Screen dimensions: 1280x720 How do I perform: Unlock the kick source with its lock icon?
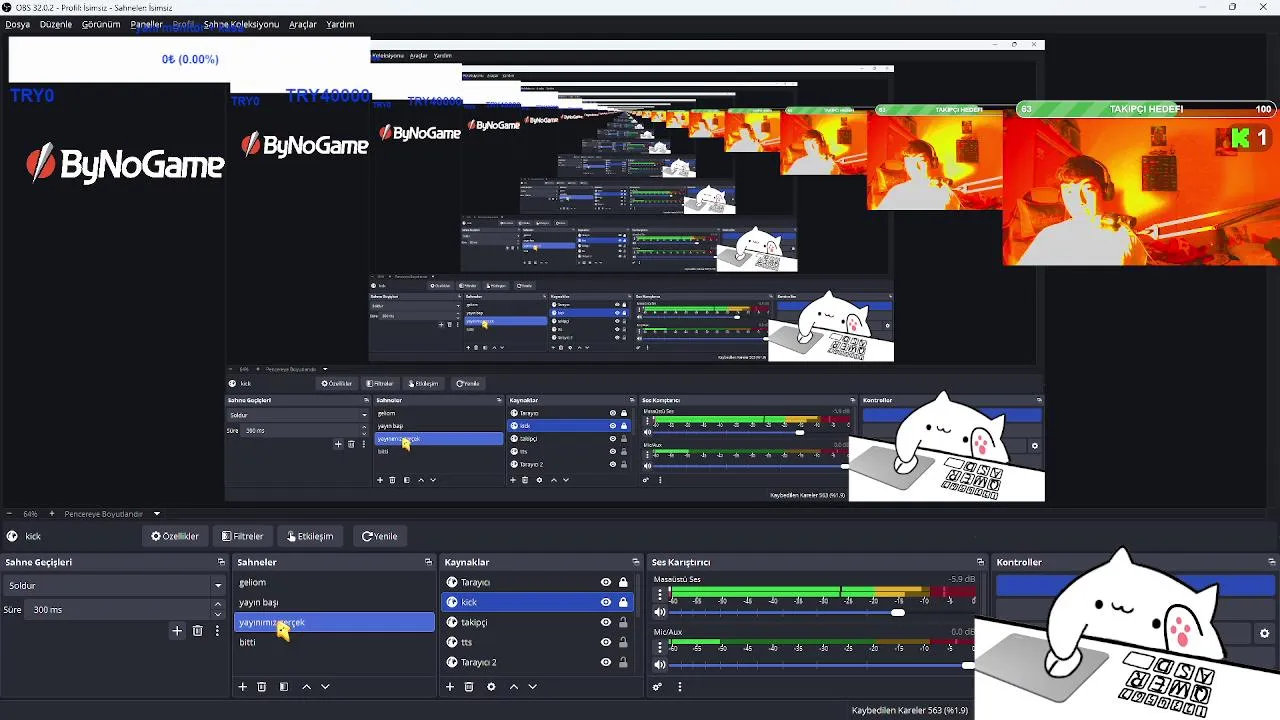click(623, 602)
